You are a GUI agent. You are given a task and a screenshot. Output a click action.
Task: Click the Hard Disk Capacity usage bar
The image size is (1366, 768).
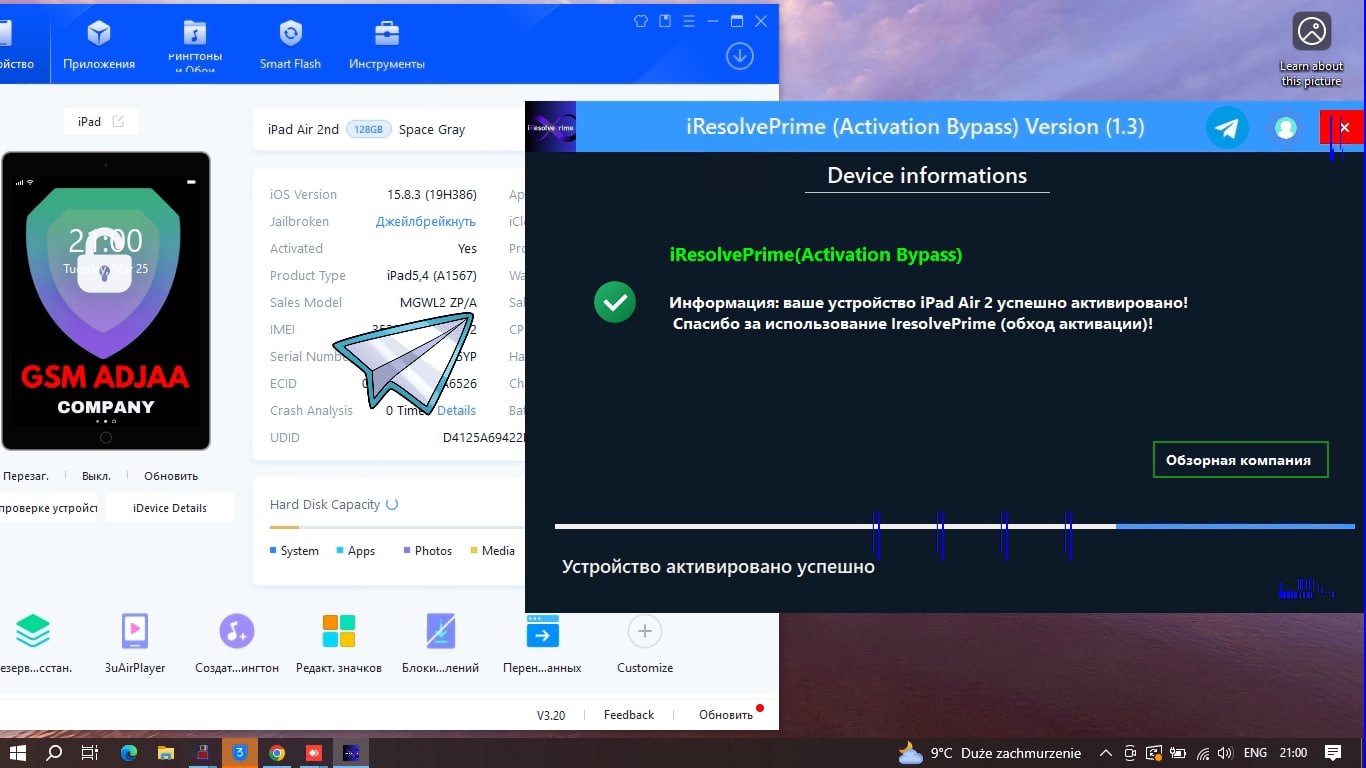coord(397,527)
